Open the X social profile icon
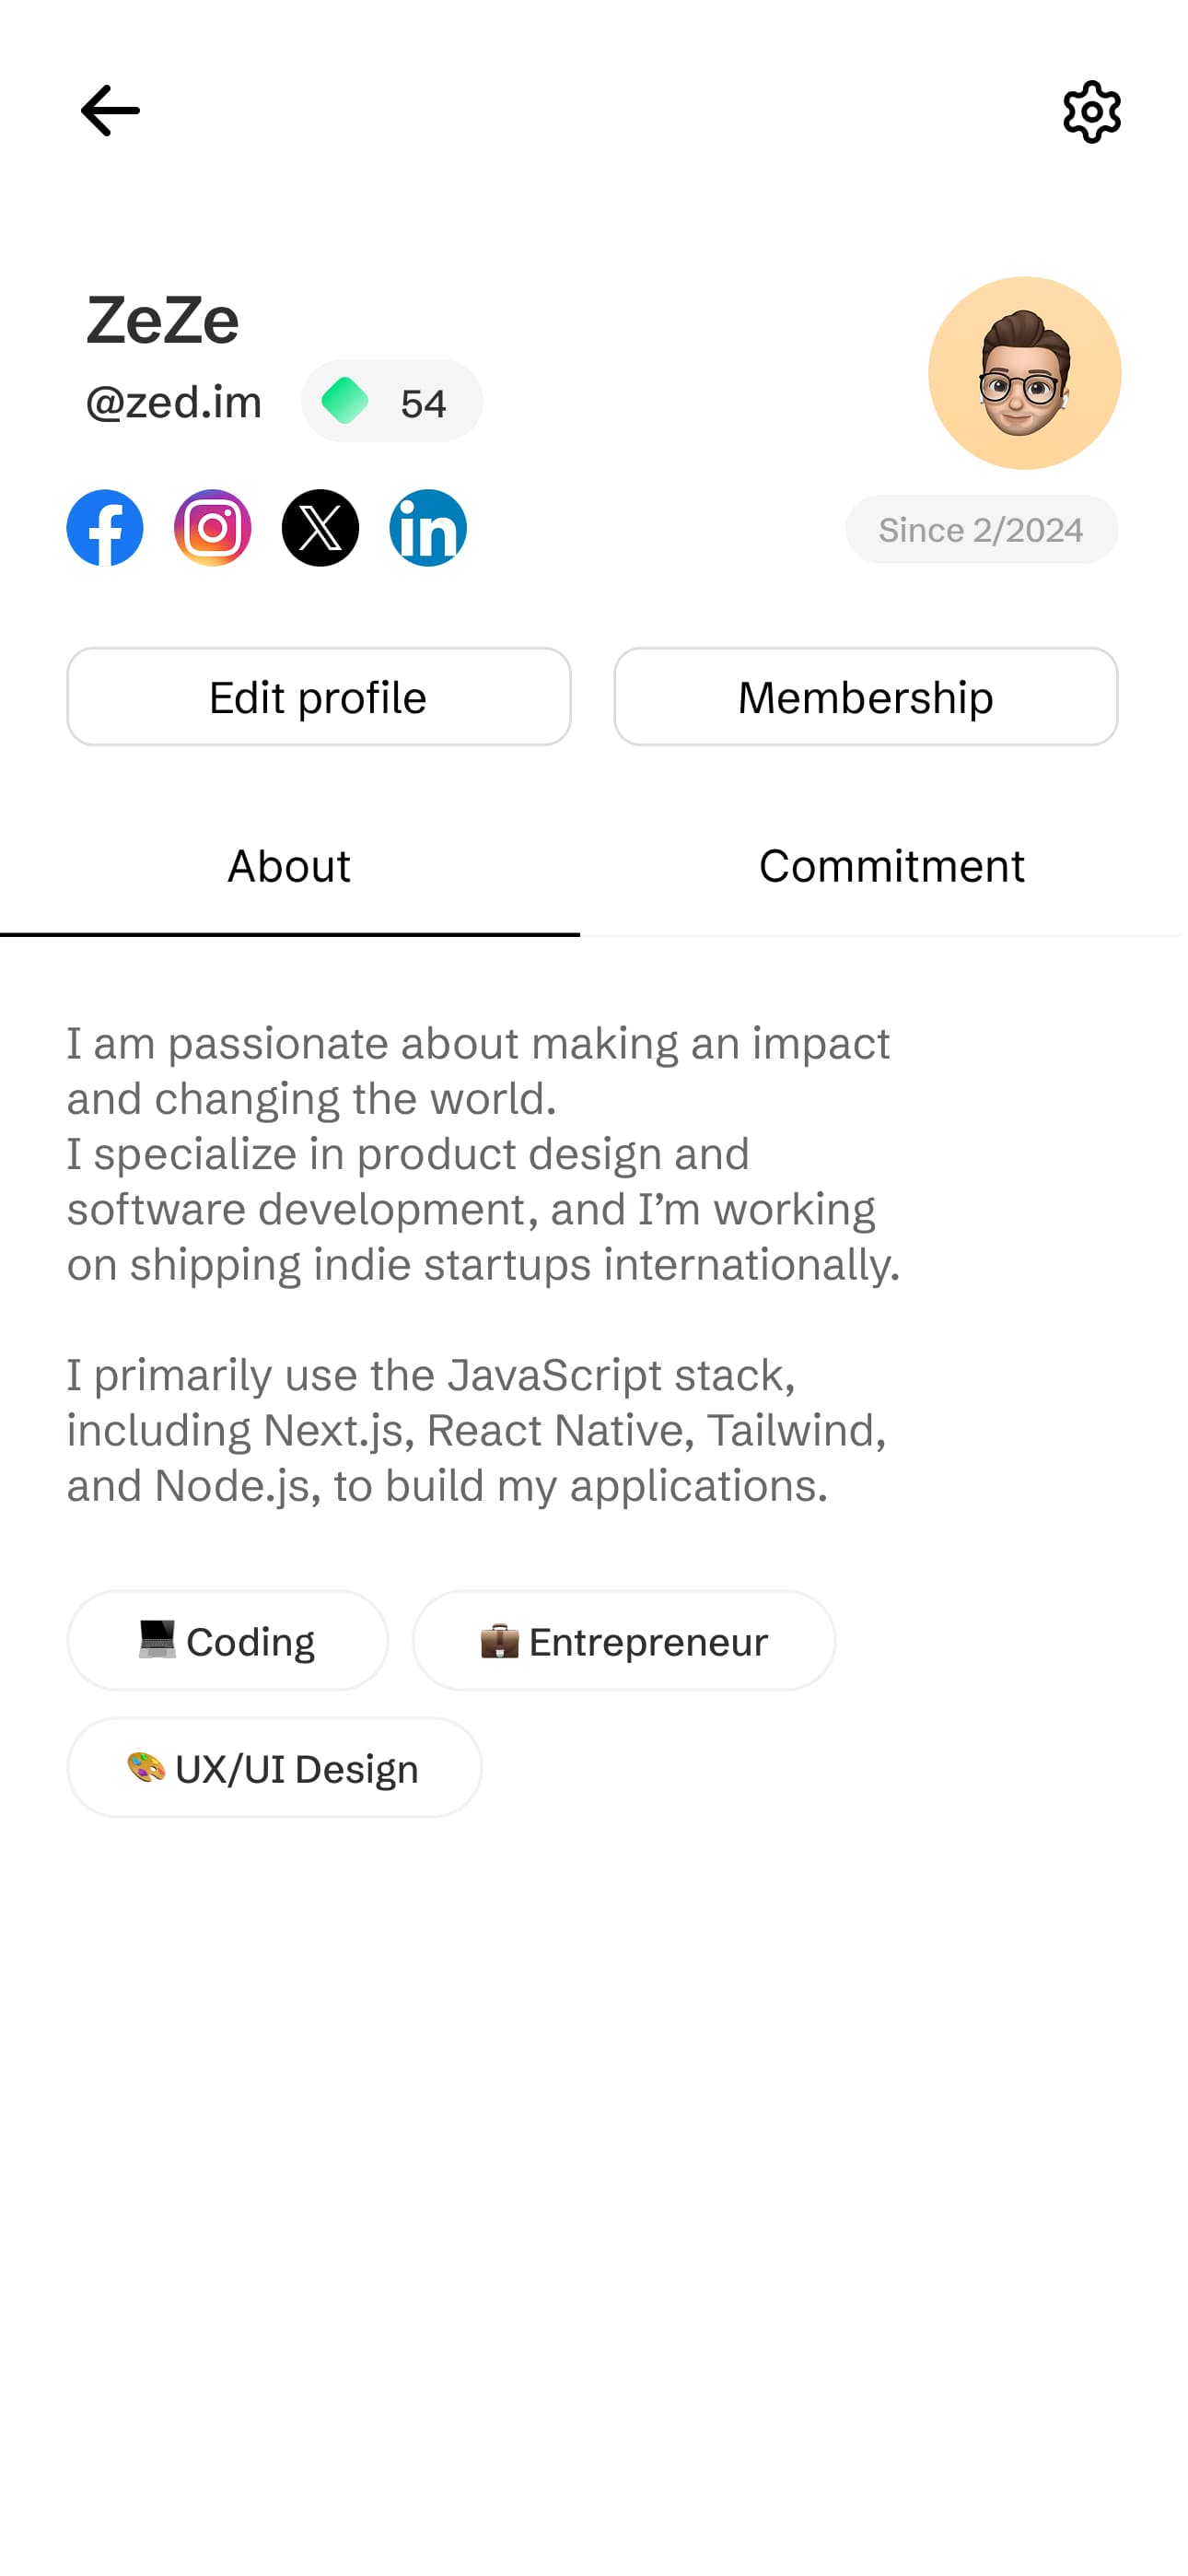Screen dimensions: 1188x2576 point(320,528)
